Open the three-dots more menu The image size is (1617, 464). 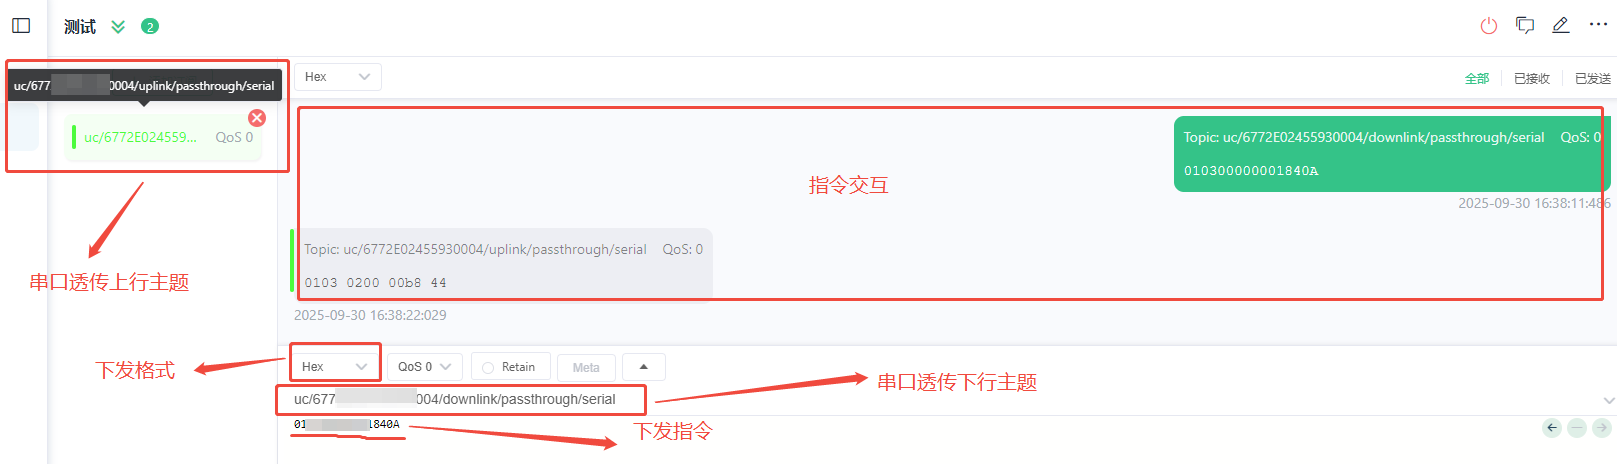[x=1598, y=25]
